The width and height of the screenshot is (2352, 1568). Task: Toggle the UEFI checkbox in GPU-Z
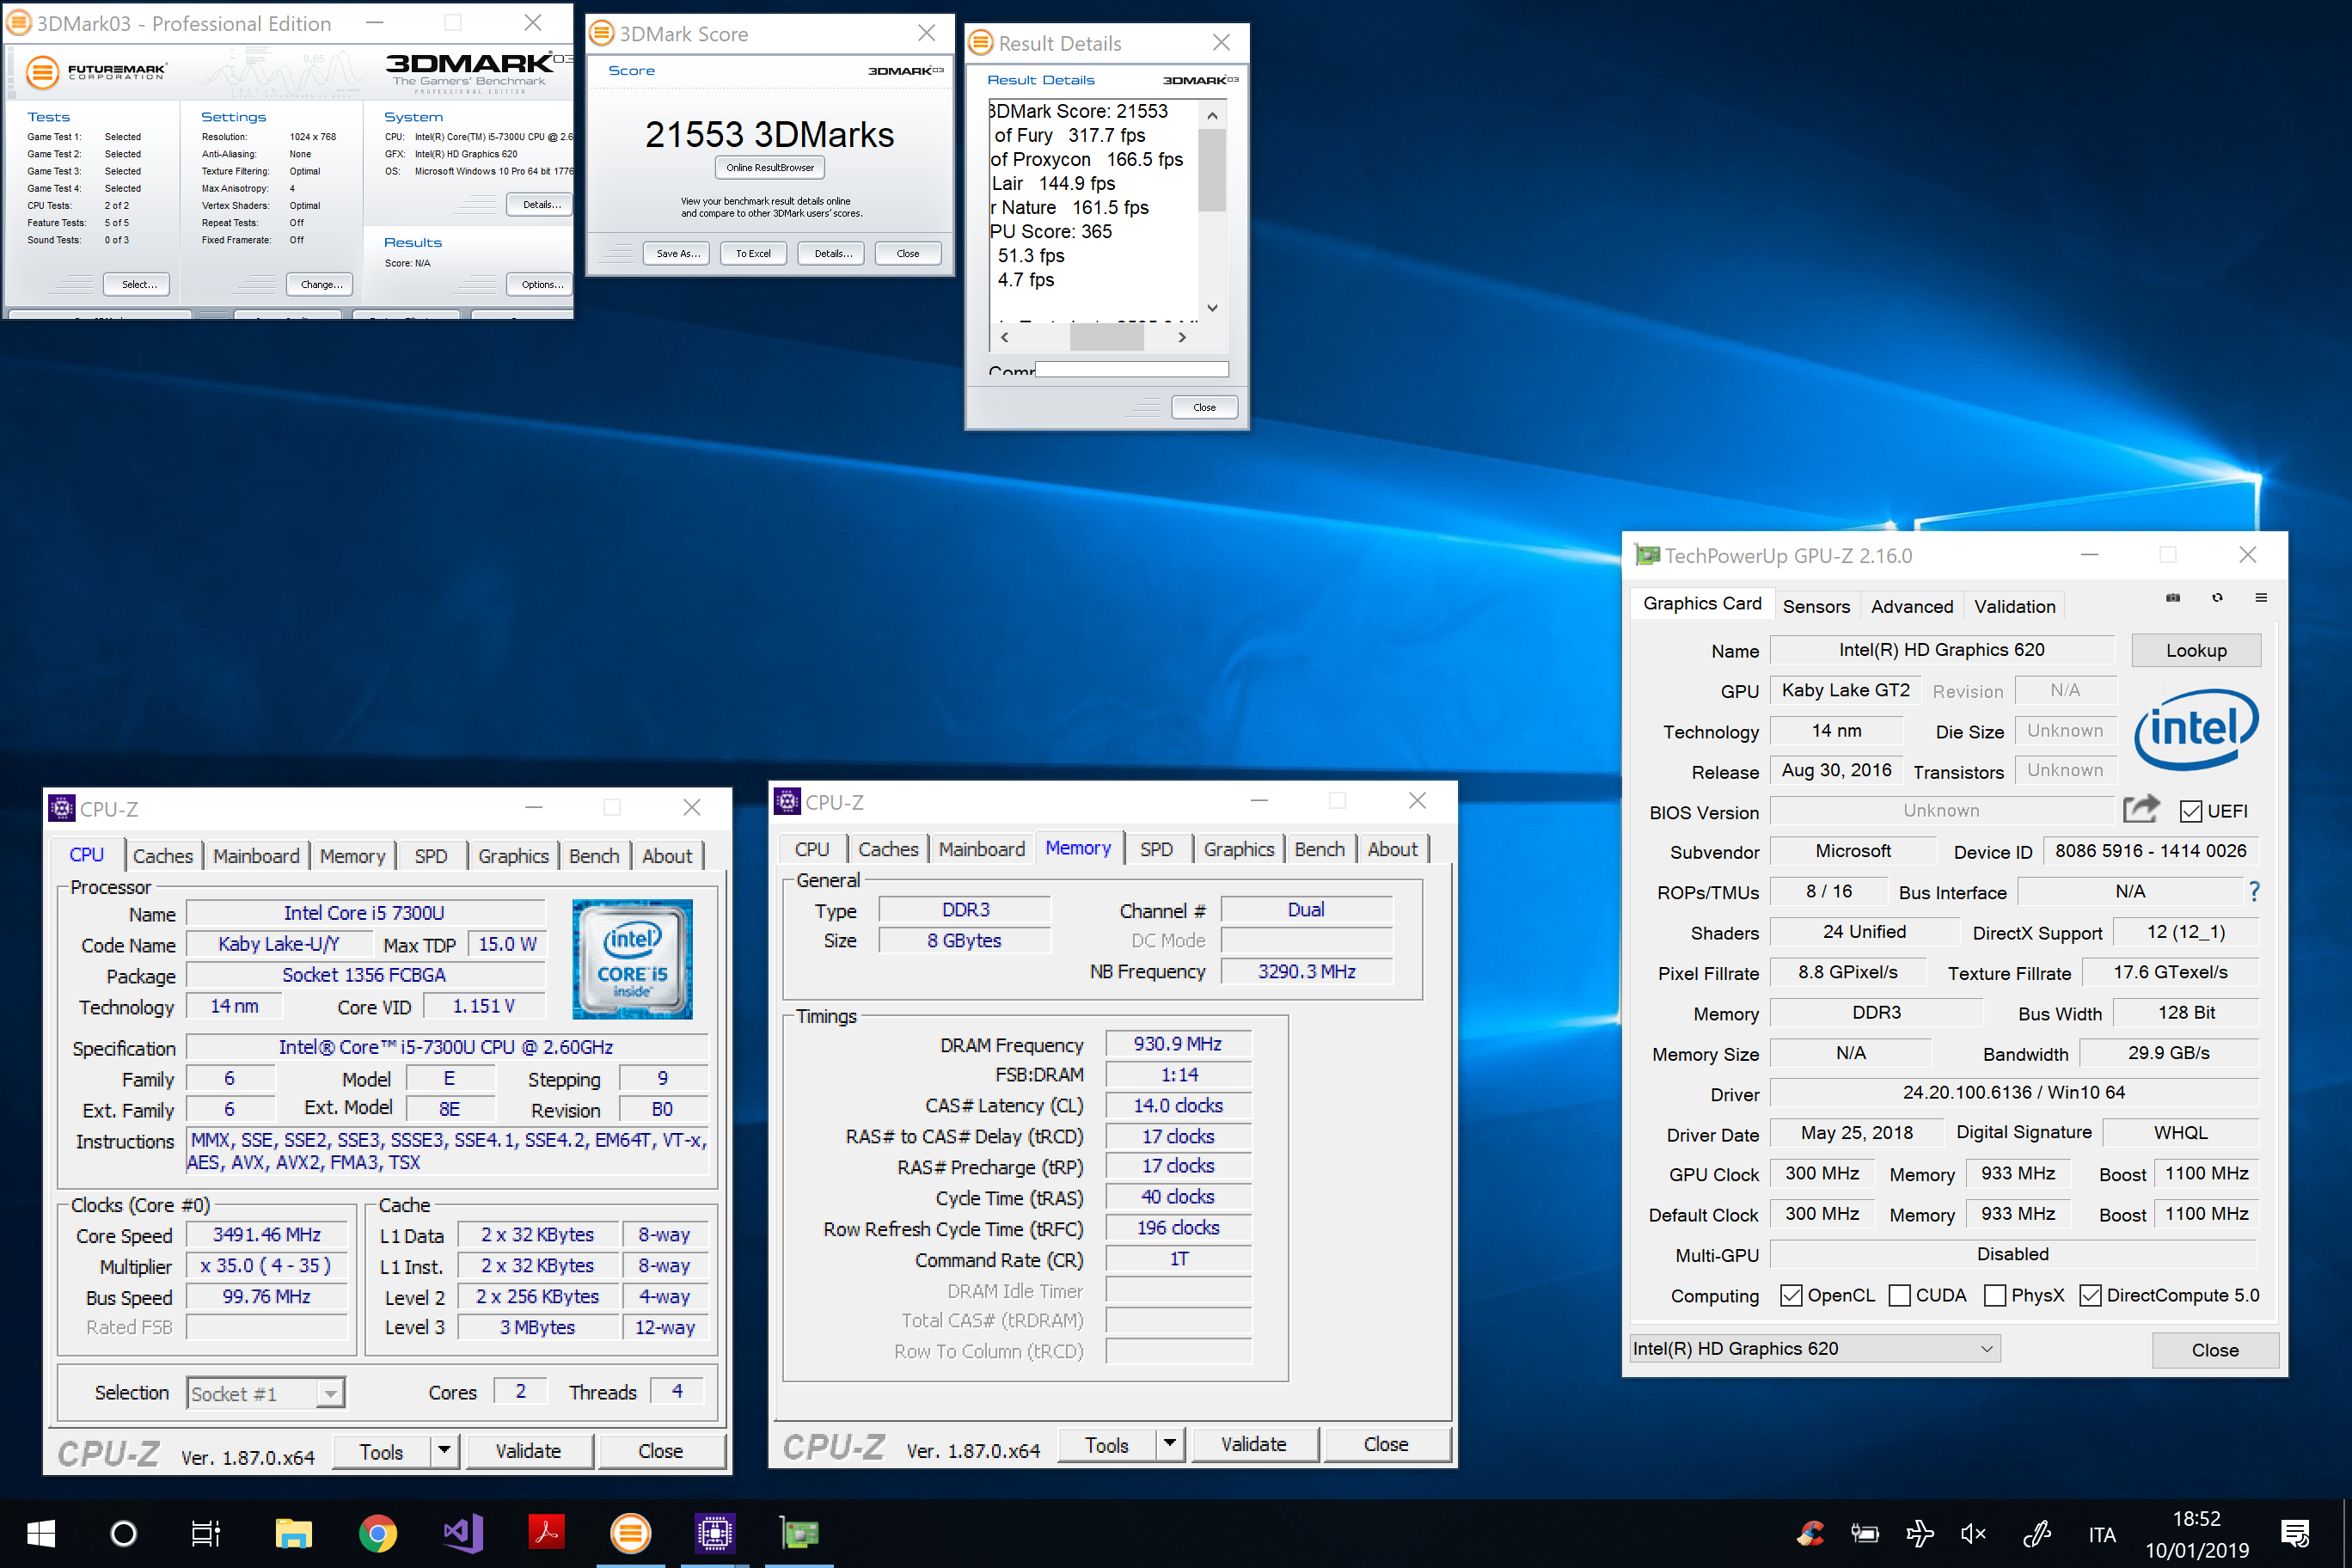coord(2191,811)
